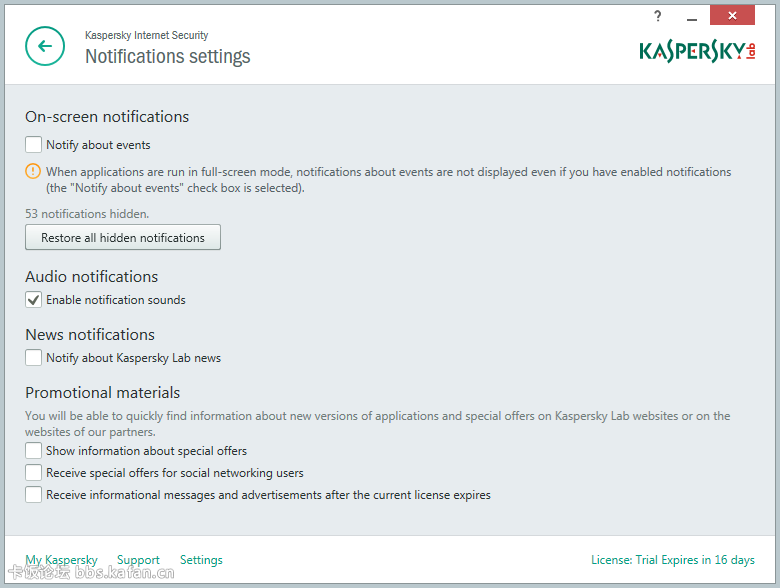Viewport: 780px width, 588px height.
Task: Click the Promotional materials heading
Action: (x=102, y=393)
